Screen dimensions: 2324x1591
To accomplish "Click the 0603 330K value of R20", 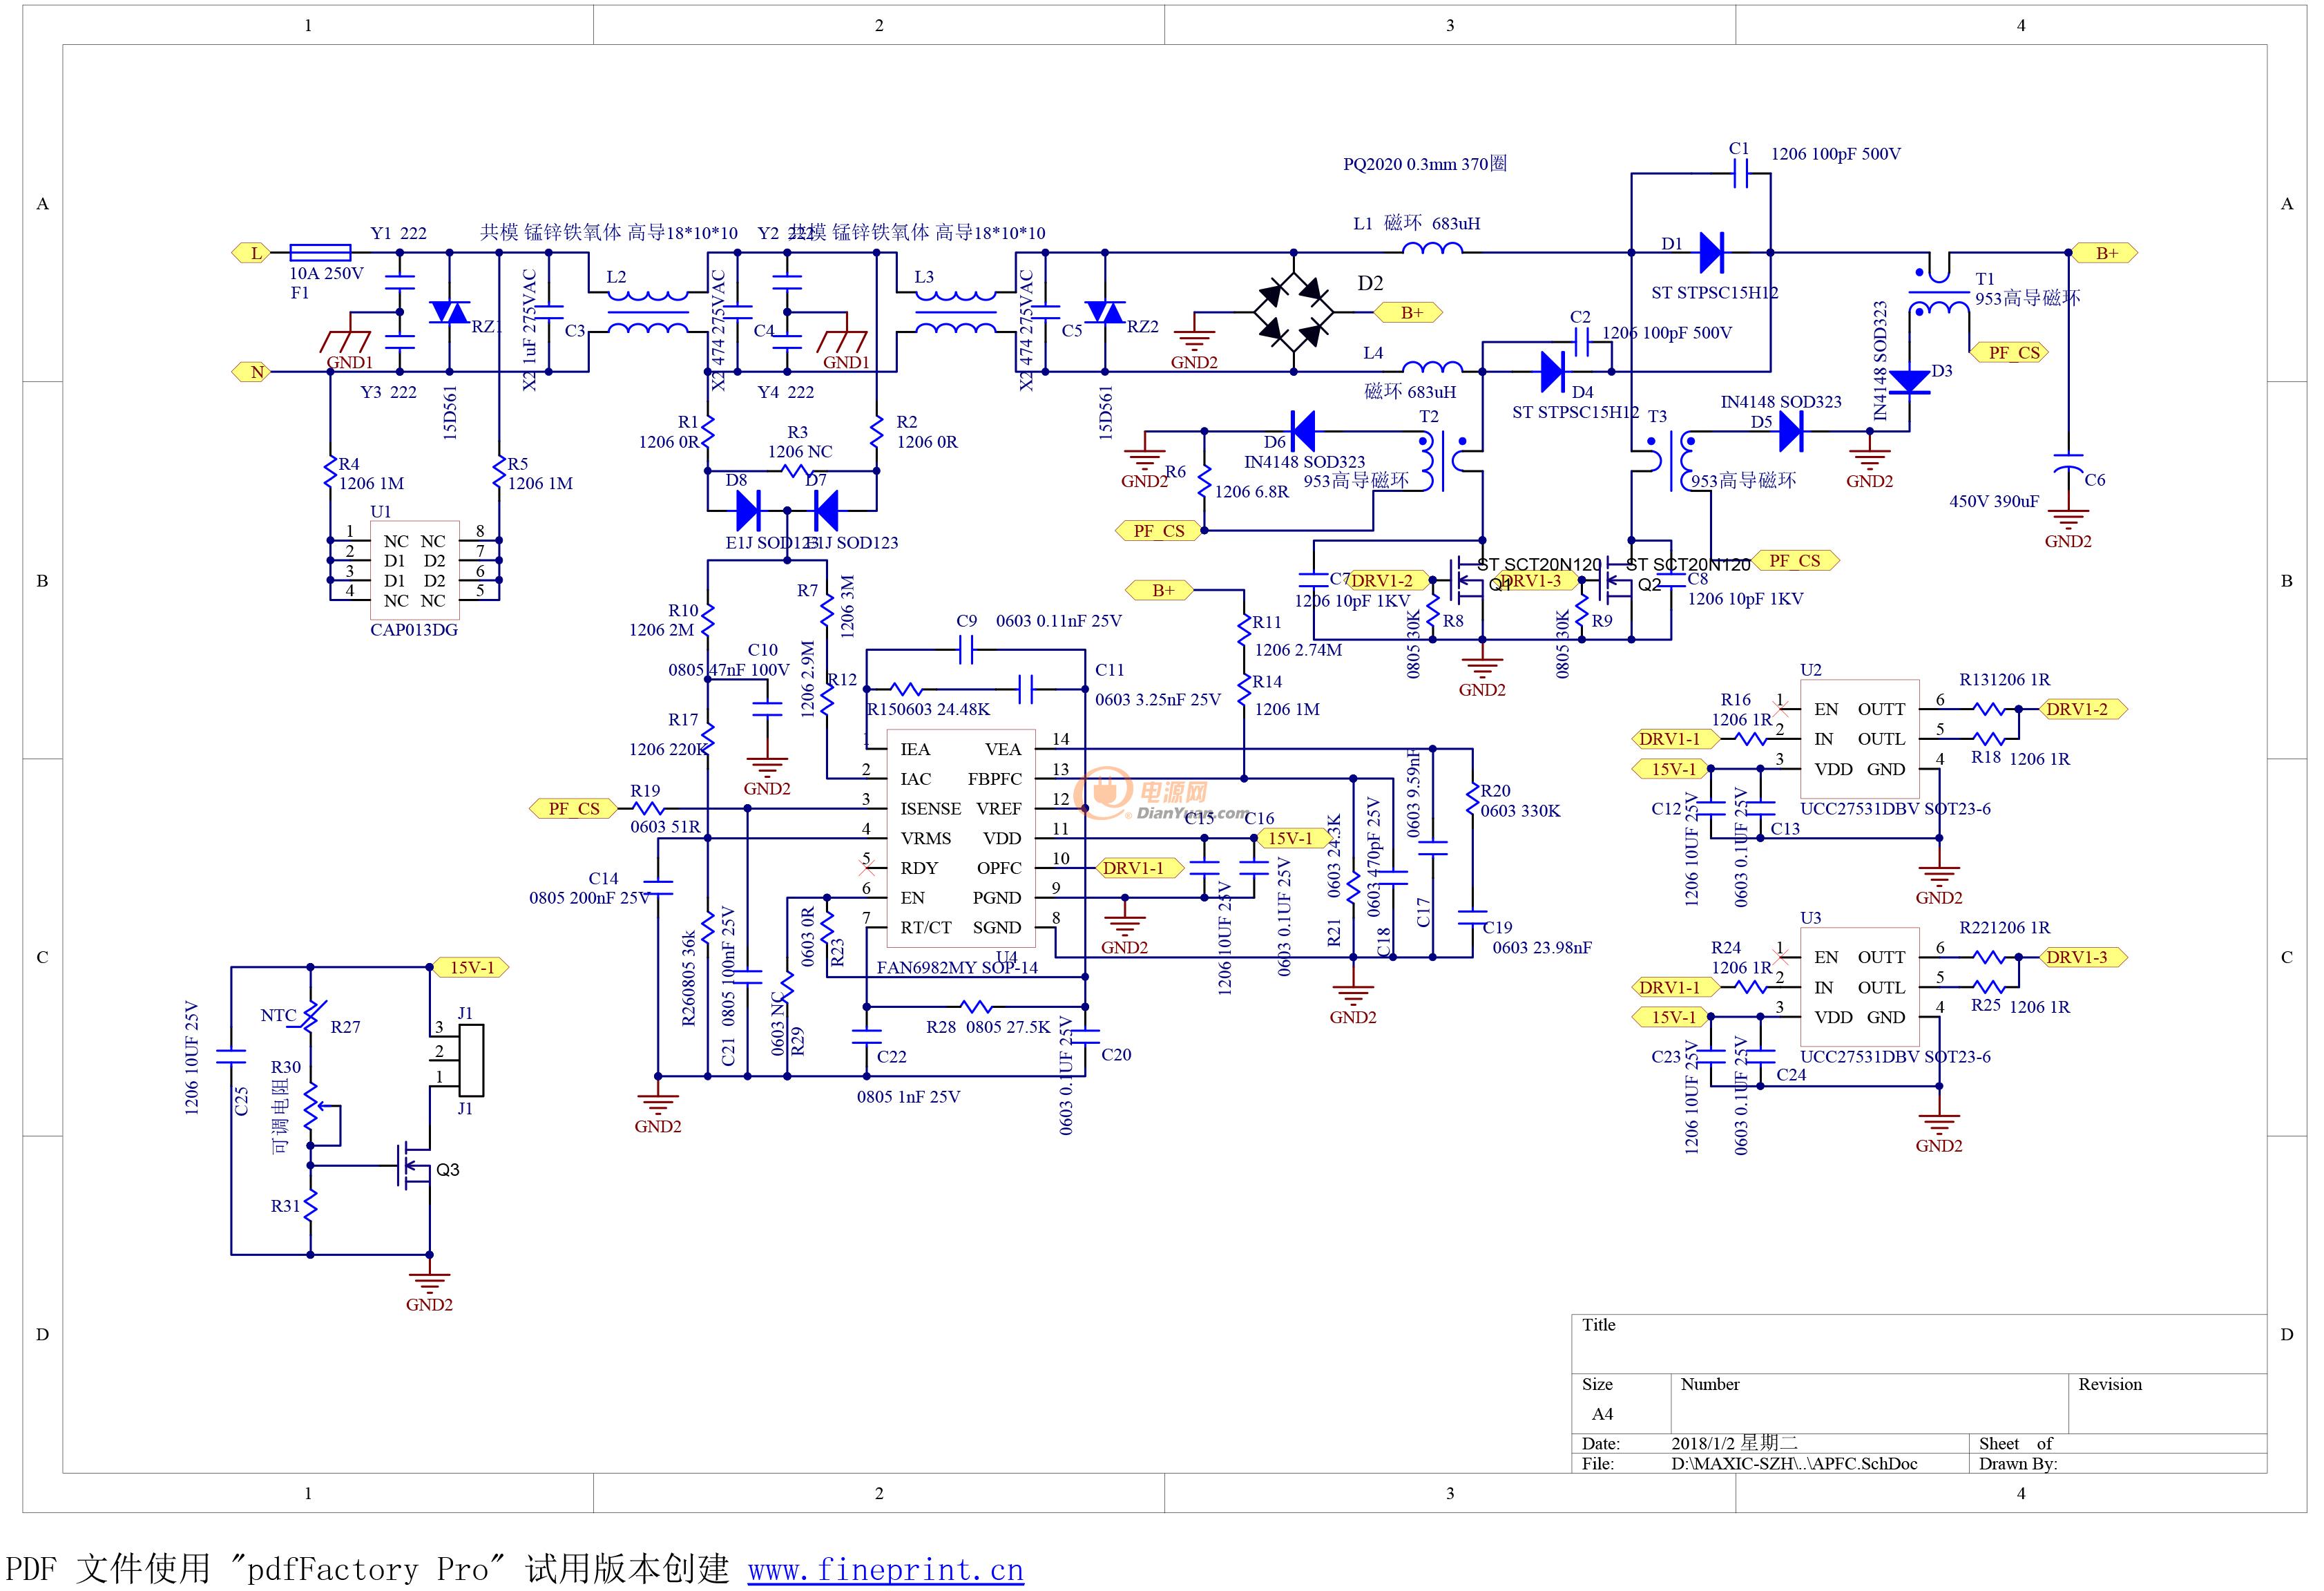I will tap(1520, 811).
